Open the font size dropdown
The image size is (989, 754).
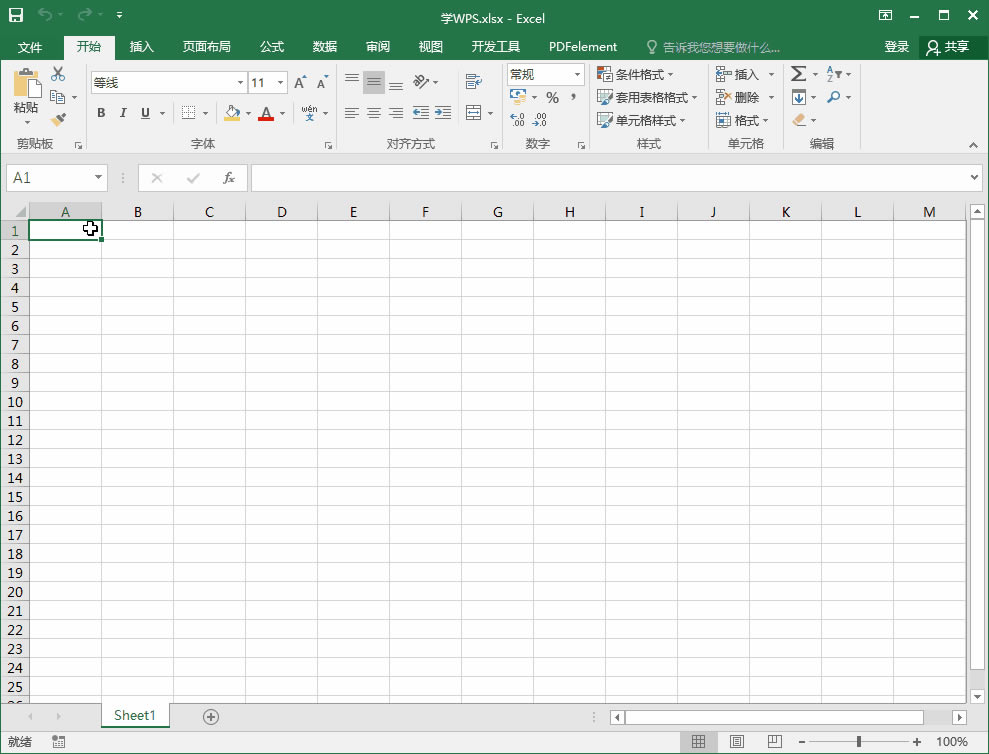tap(281, 82)
